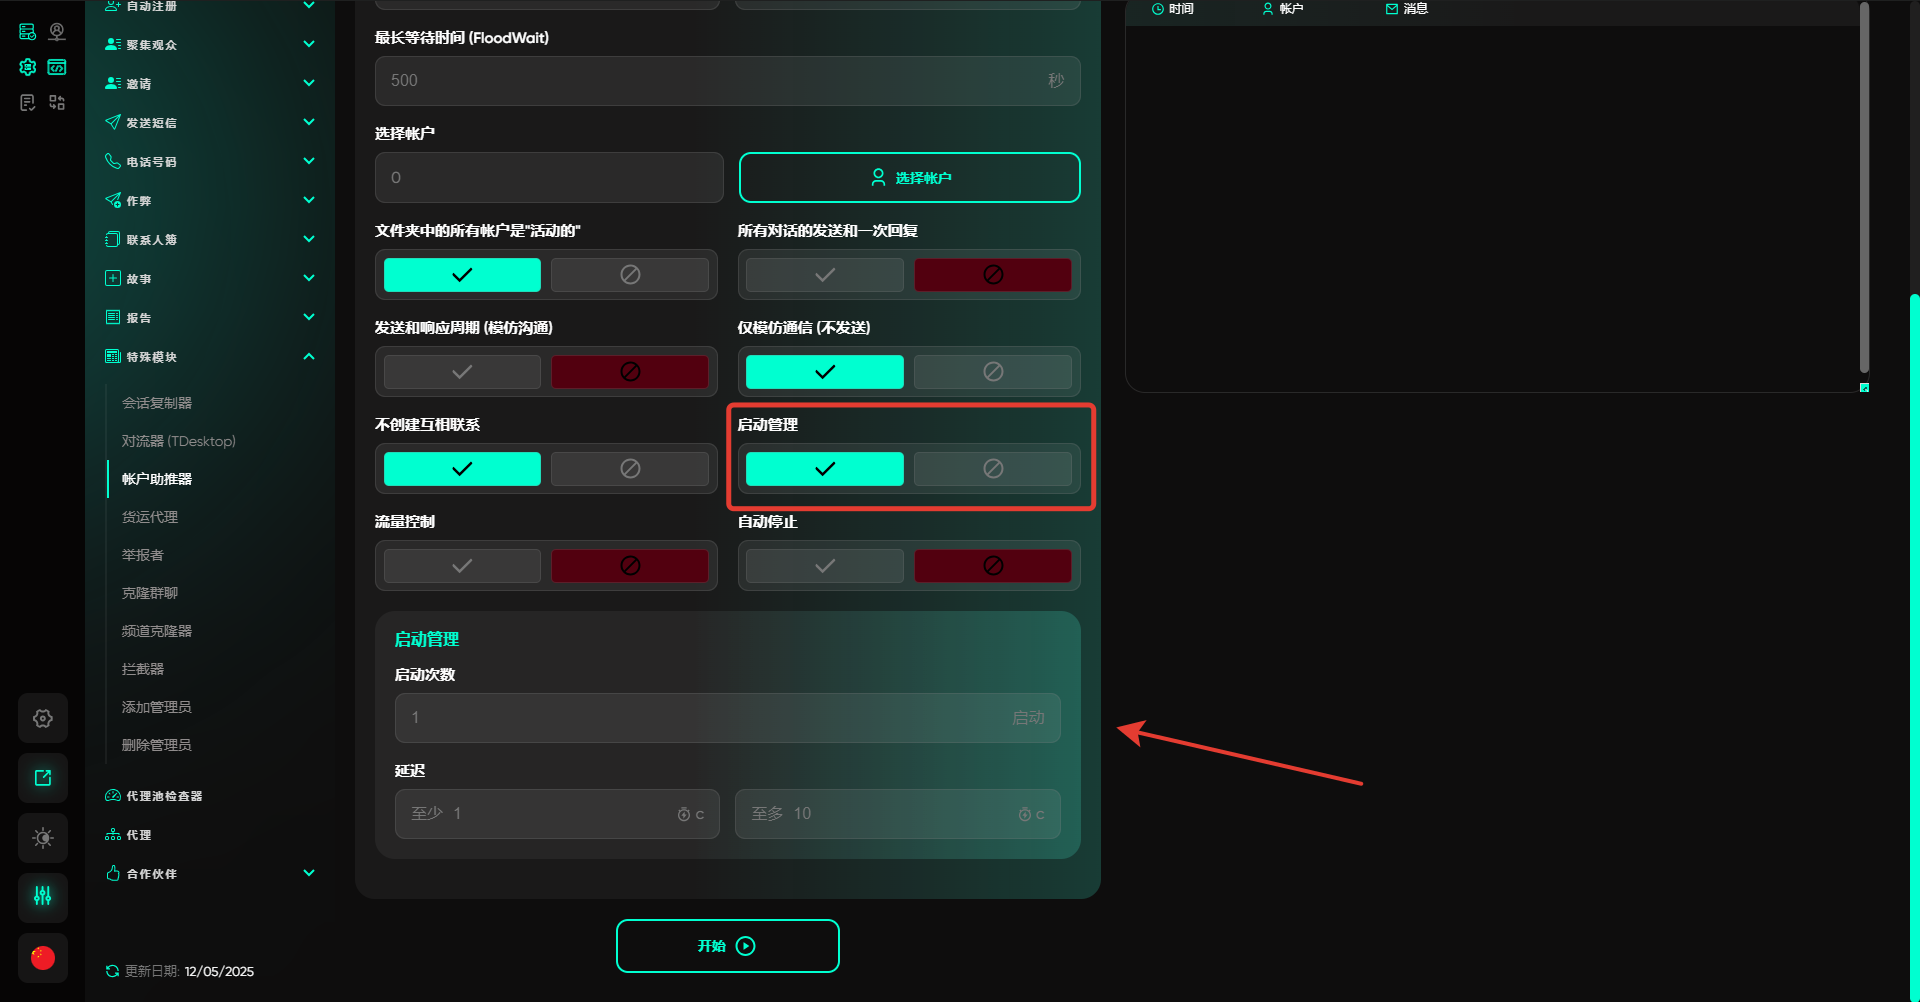Click the 选择帐户 button

[909, 178]
